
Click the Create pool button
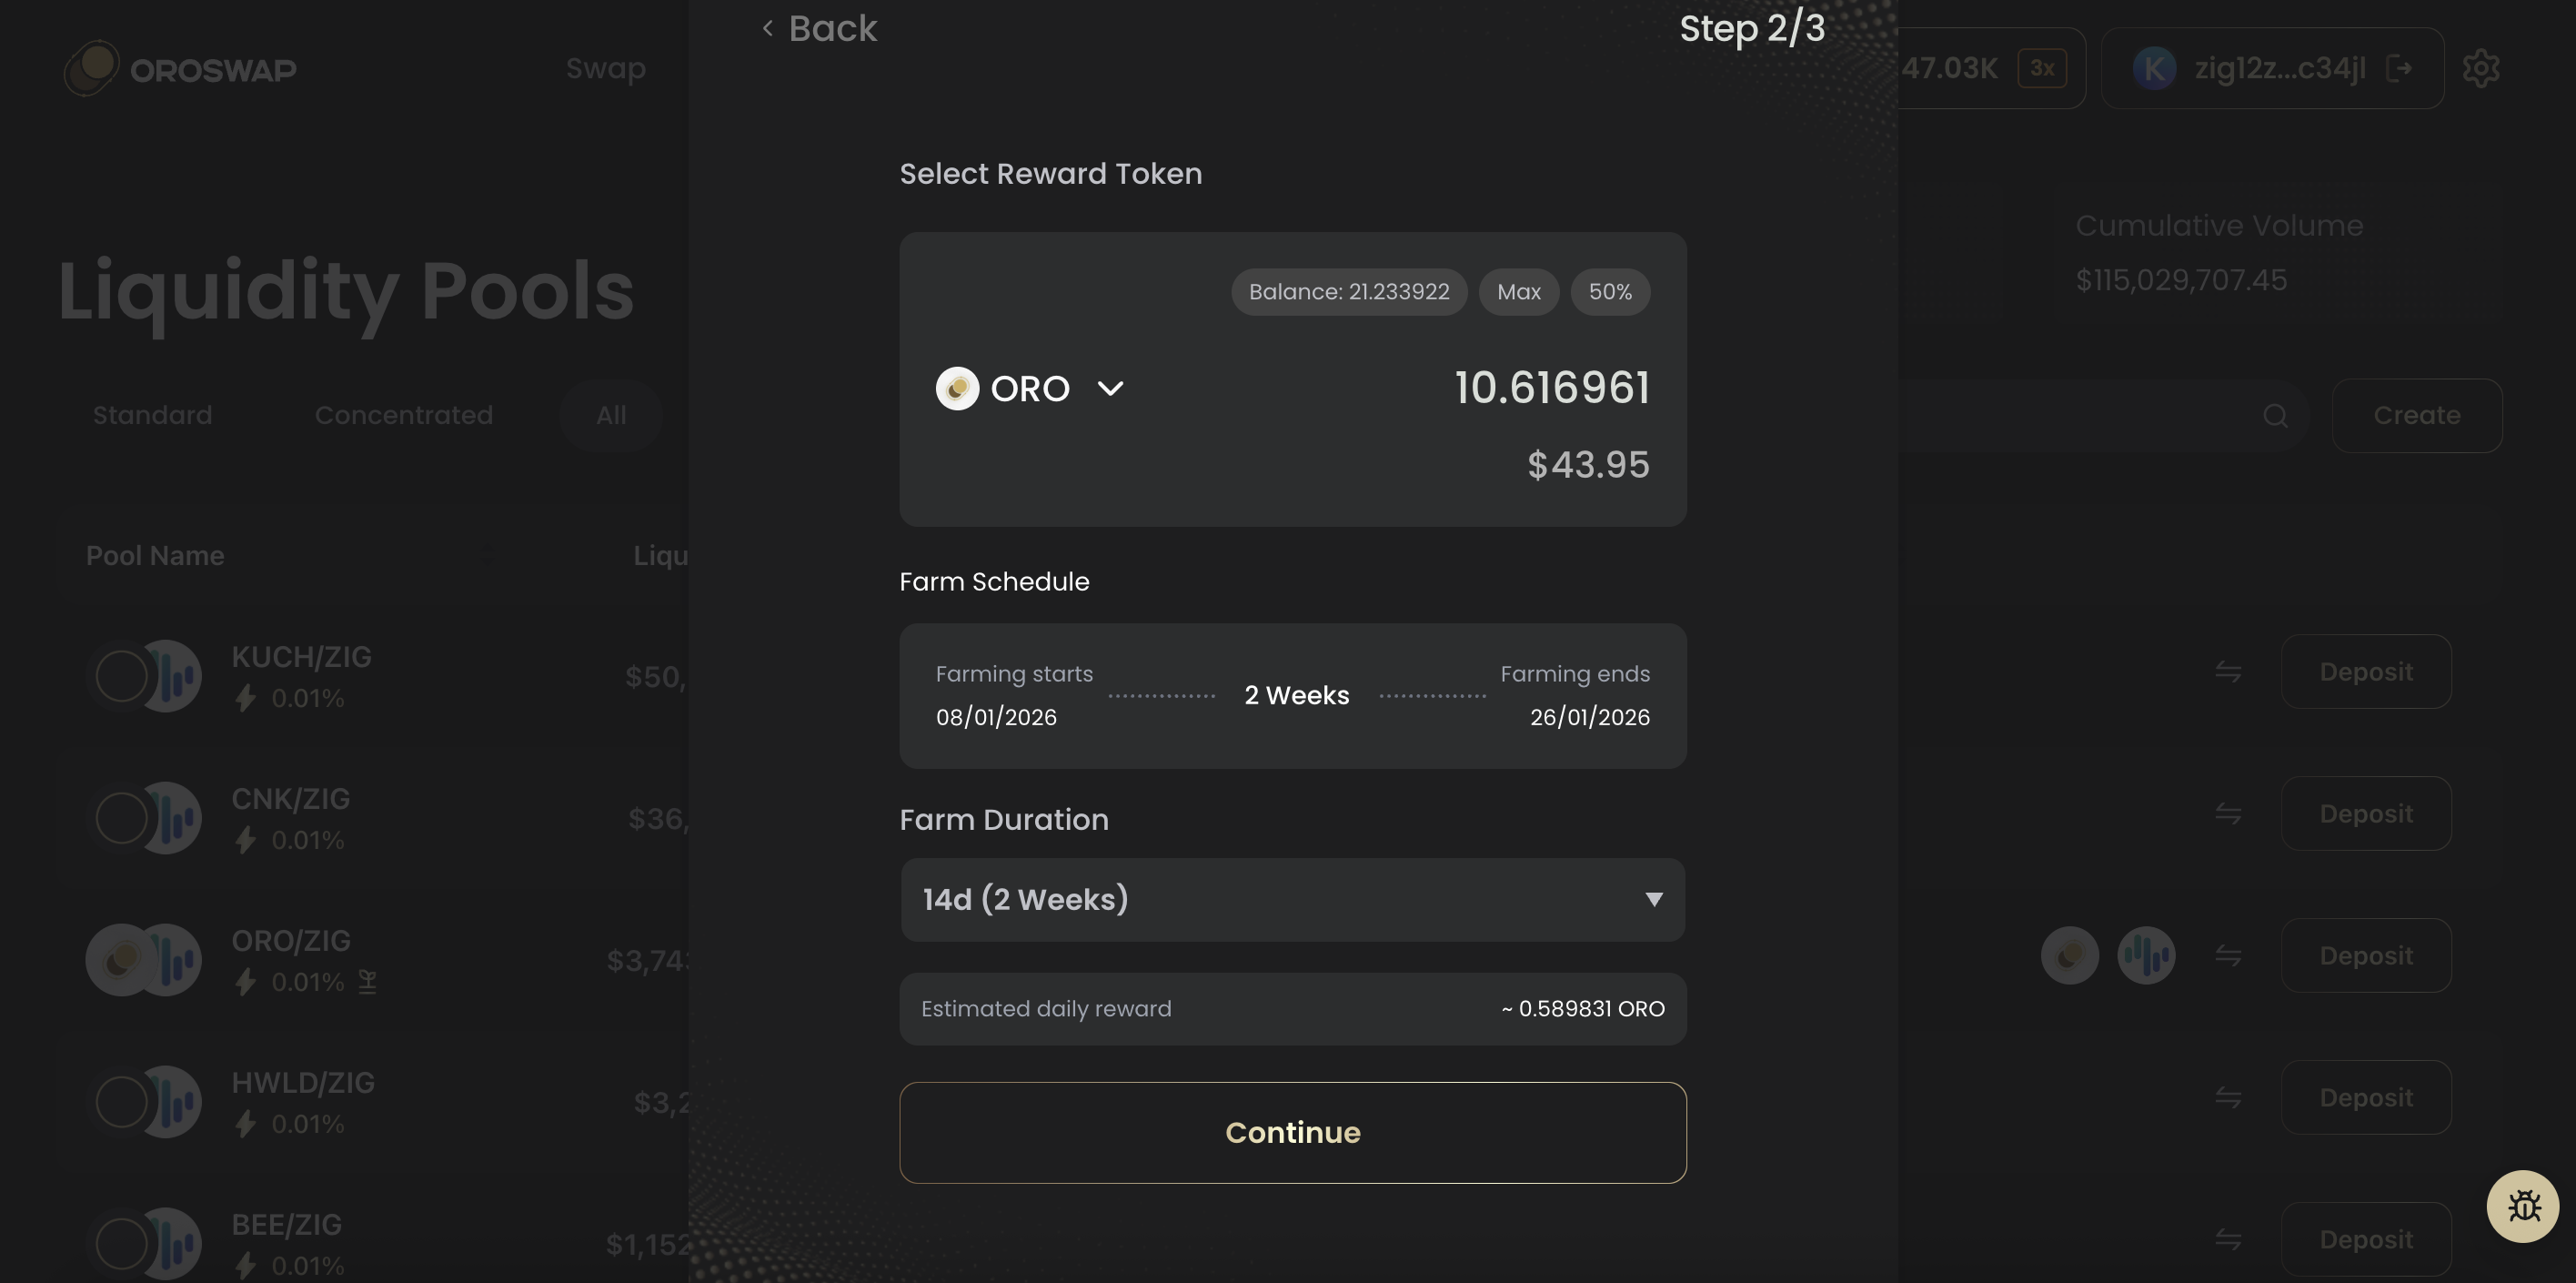tap(2417, 415)
